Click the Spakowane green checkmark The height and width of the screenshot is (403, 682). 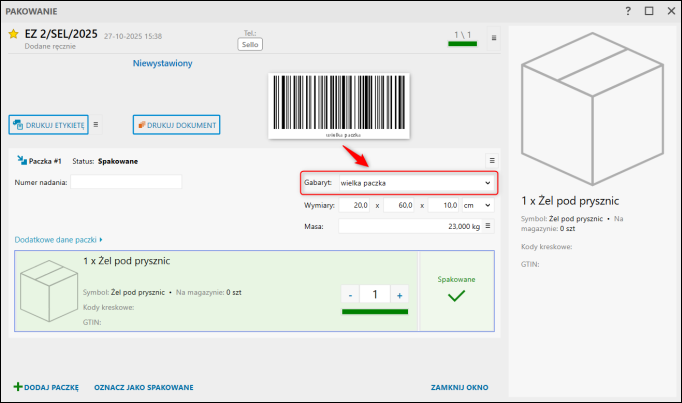click(x=456, y=298)
